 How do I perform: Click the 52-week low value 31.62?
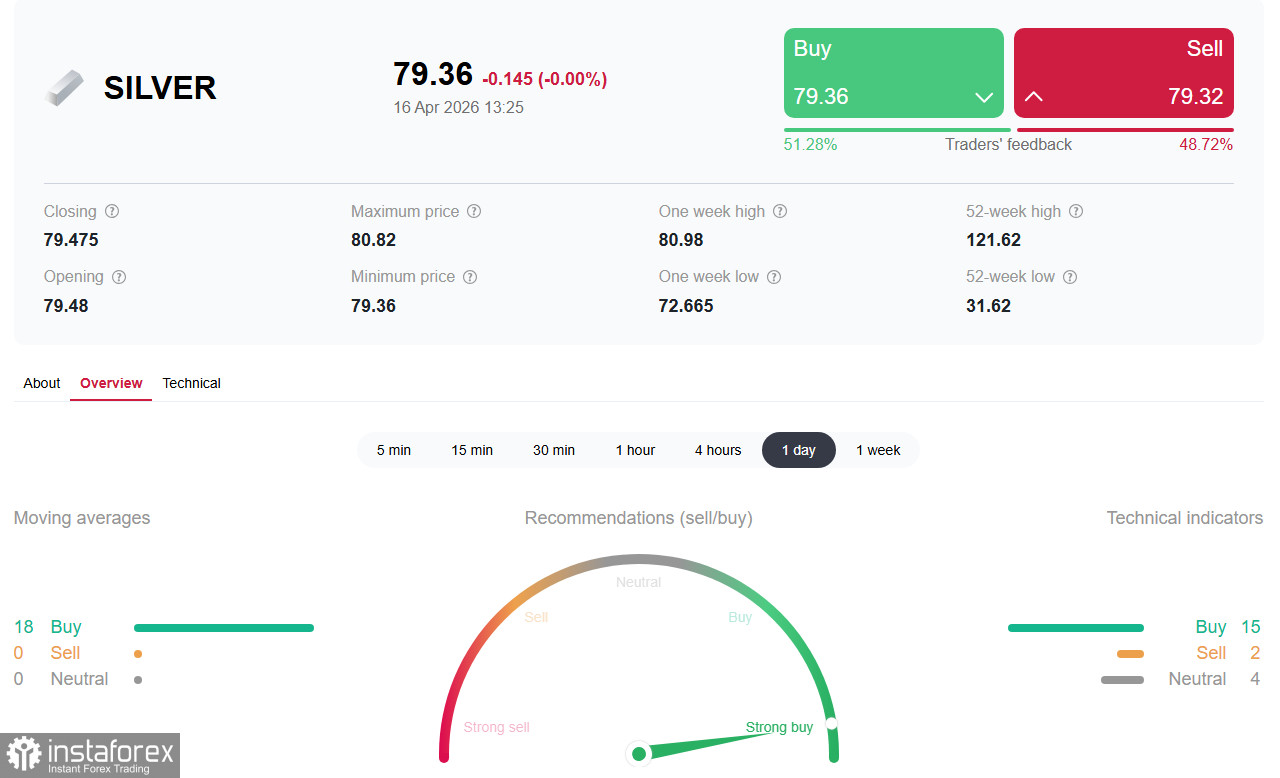(x=988, y=306)
